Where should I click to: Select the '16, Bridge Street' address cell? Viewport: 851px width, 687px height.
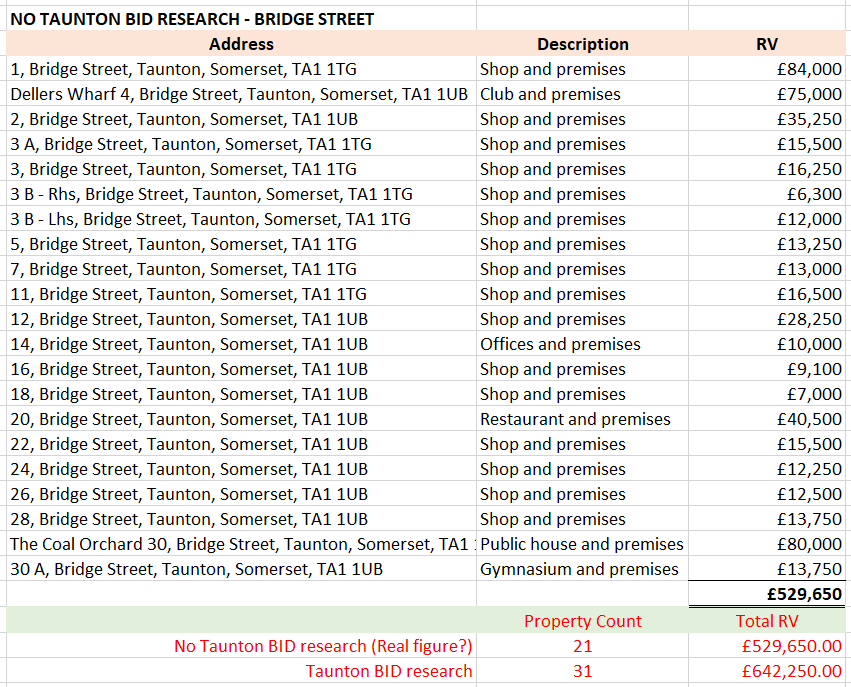(242, 368)
